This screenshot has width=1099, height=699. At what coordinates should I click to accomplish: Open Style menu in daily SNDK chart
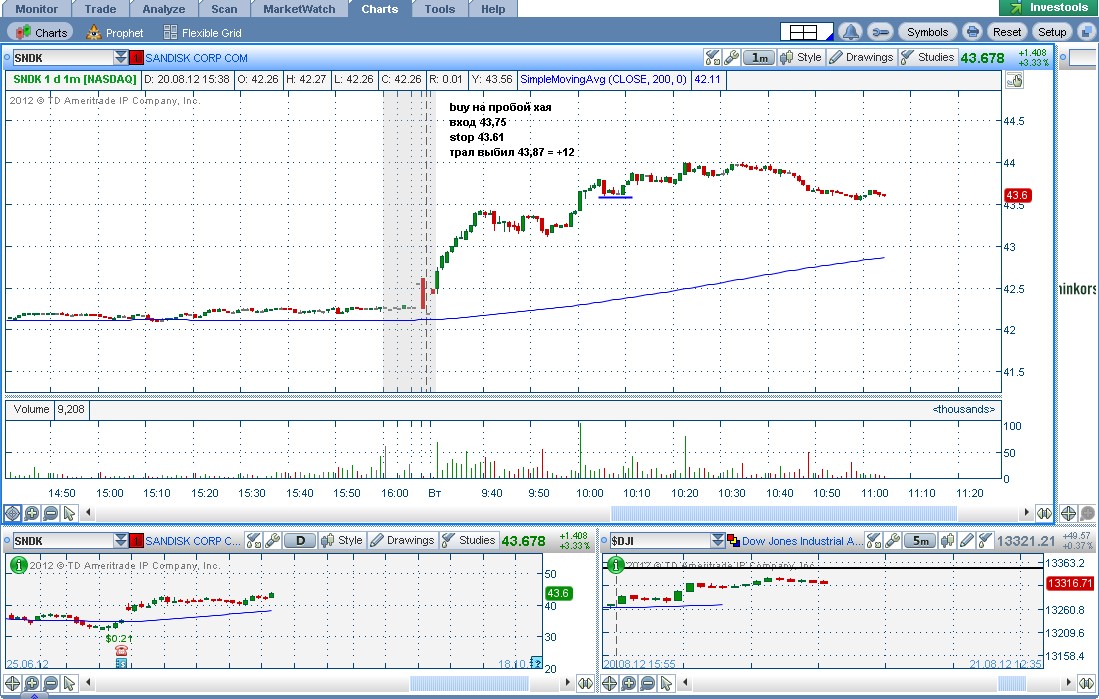(x=341, y=541)
